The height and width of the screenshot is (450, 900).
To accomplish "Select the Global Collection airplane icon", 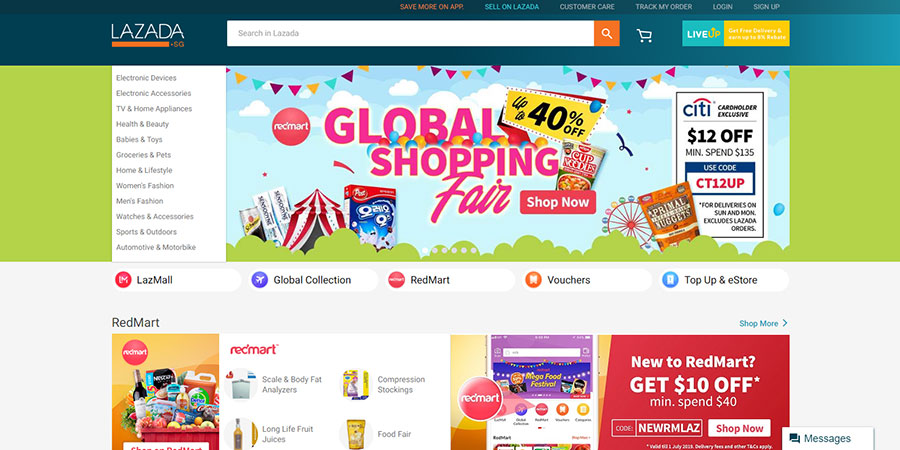I will pos(260,280).
